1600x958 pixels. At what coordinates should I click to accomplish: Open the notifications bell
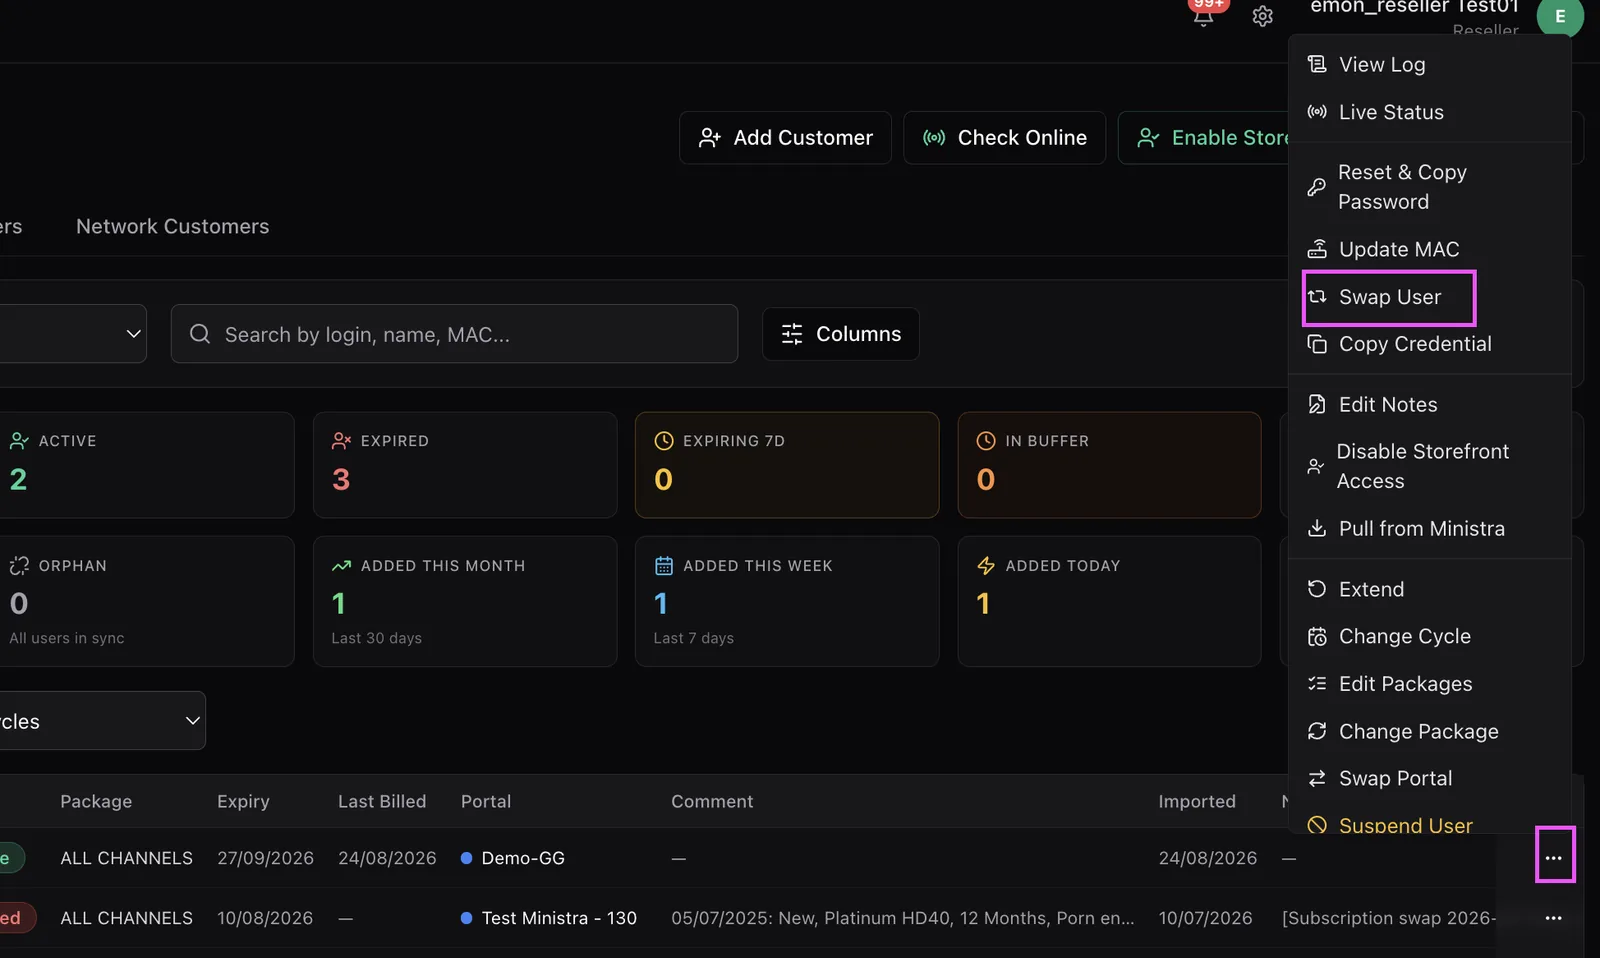pyautogui.click(x=1204, y=15)
